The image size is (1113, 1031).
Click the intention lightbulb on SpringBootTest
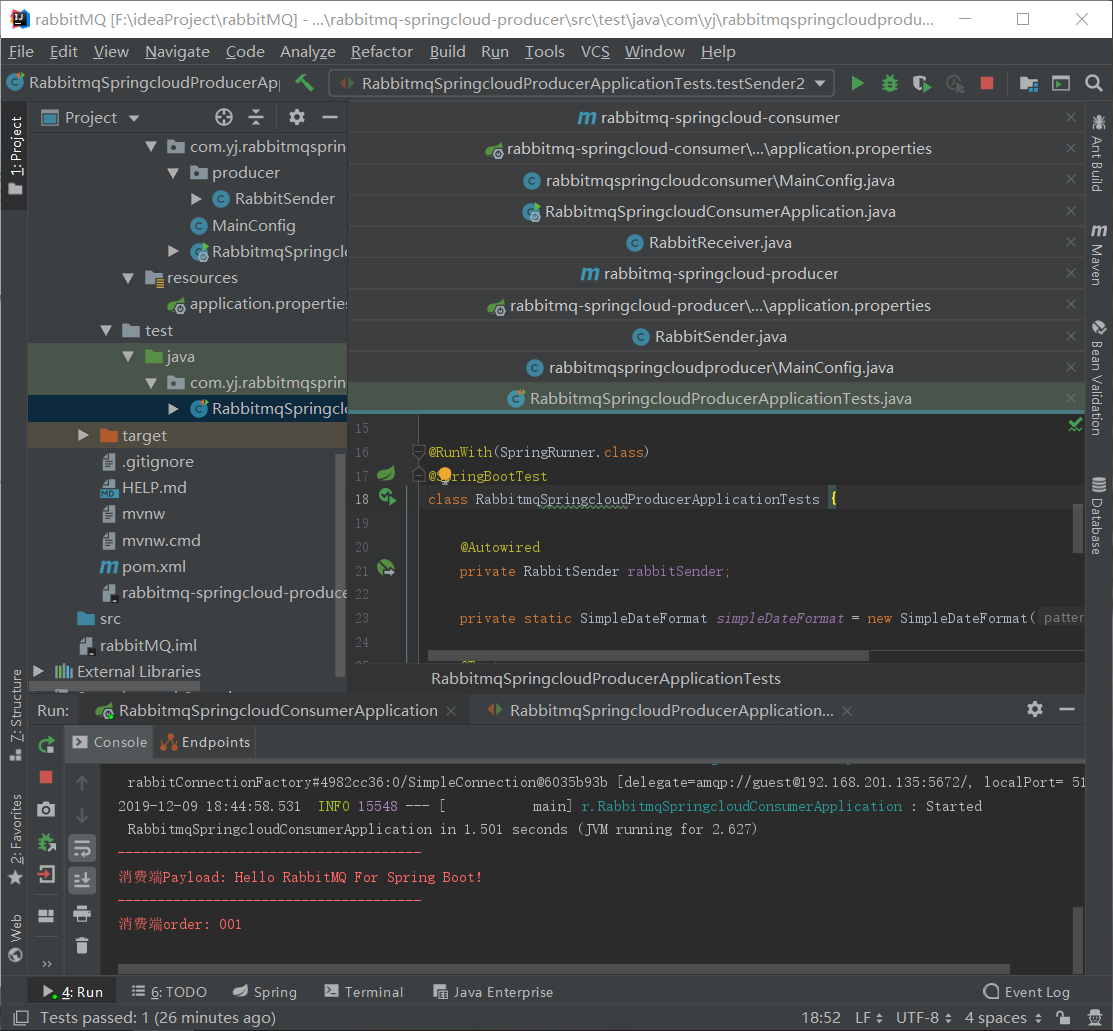(x=444, y=474)
